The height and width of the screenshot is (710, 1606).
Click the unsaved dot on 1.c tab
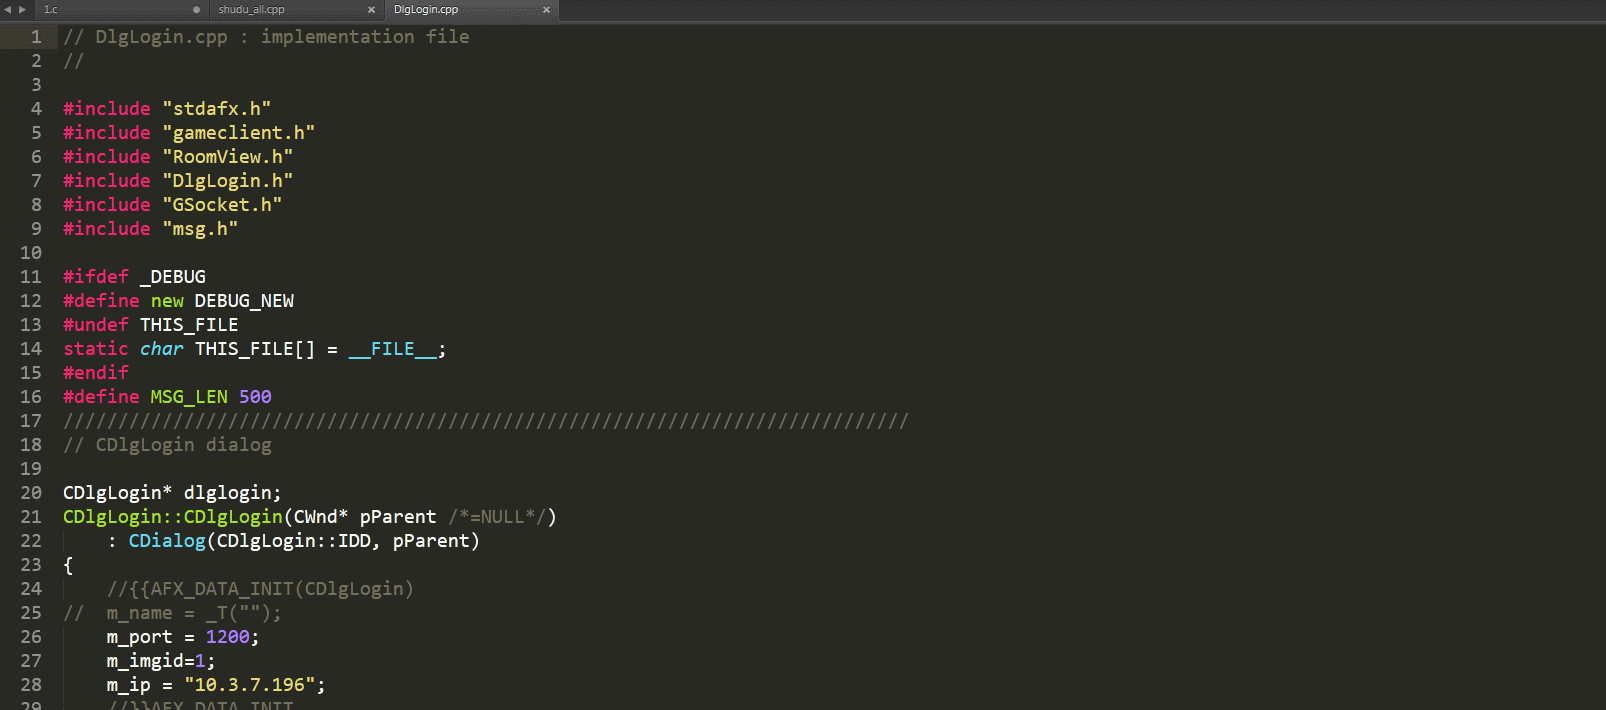pos(196,10)
